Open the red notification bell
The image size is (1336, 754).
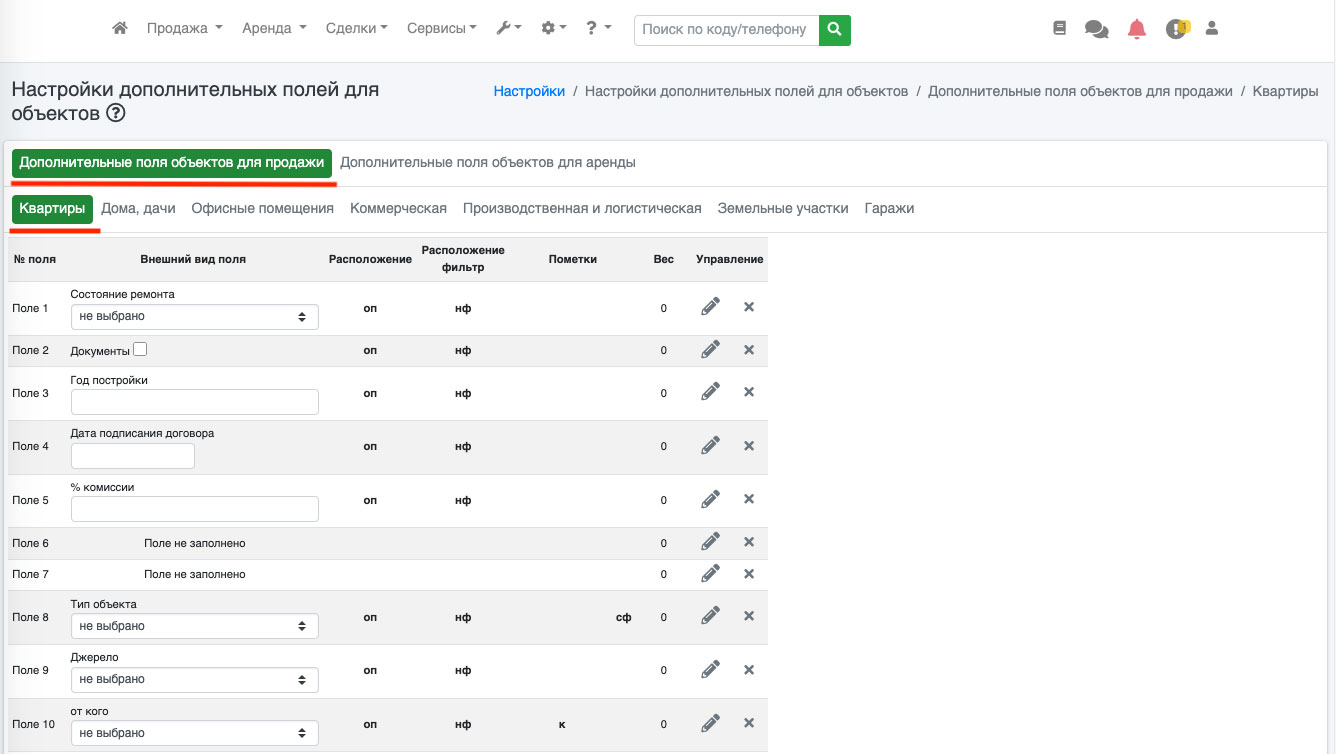pos(1136,29)
